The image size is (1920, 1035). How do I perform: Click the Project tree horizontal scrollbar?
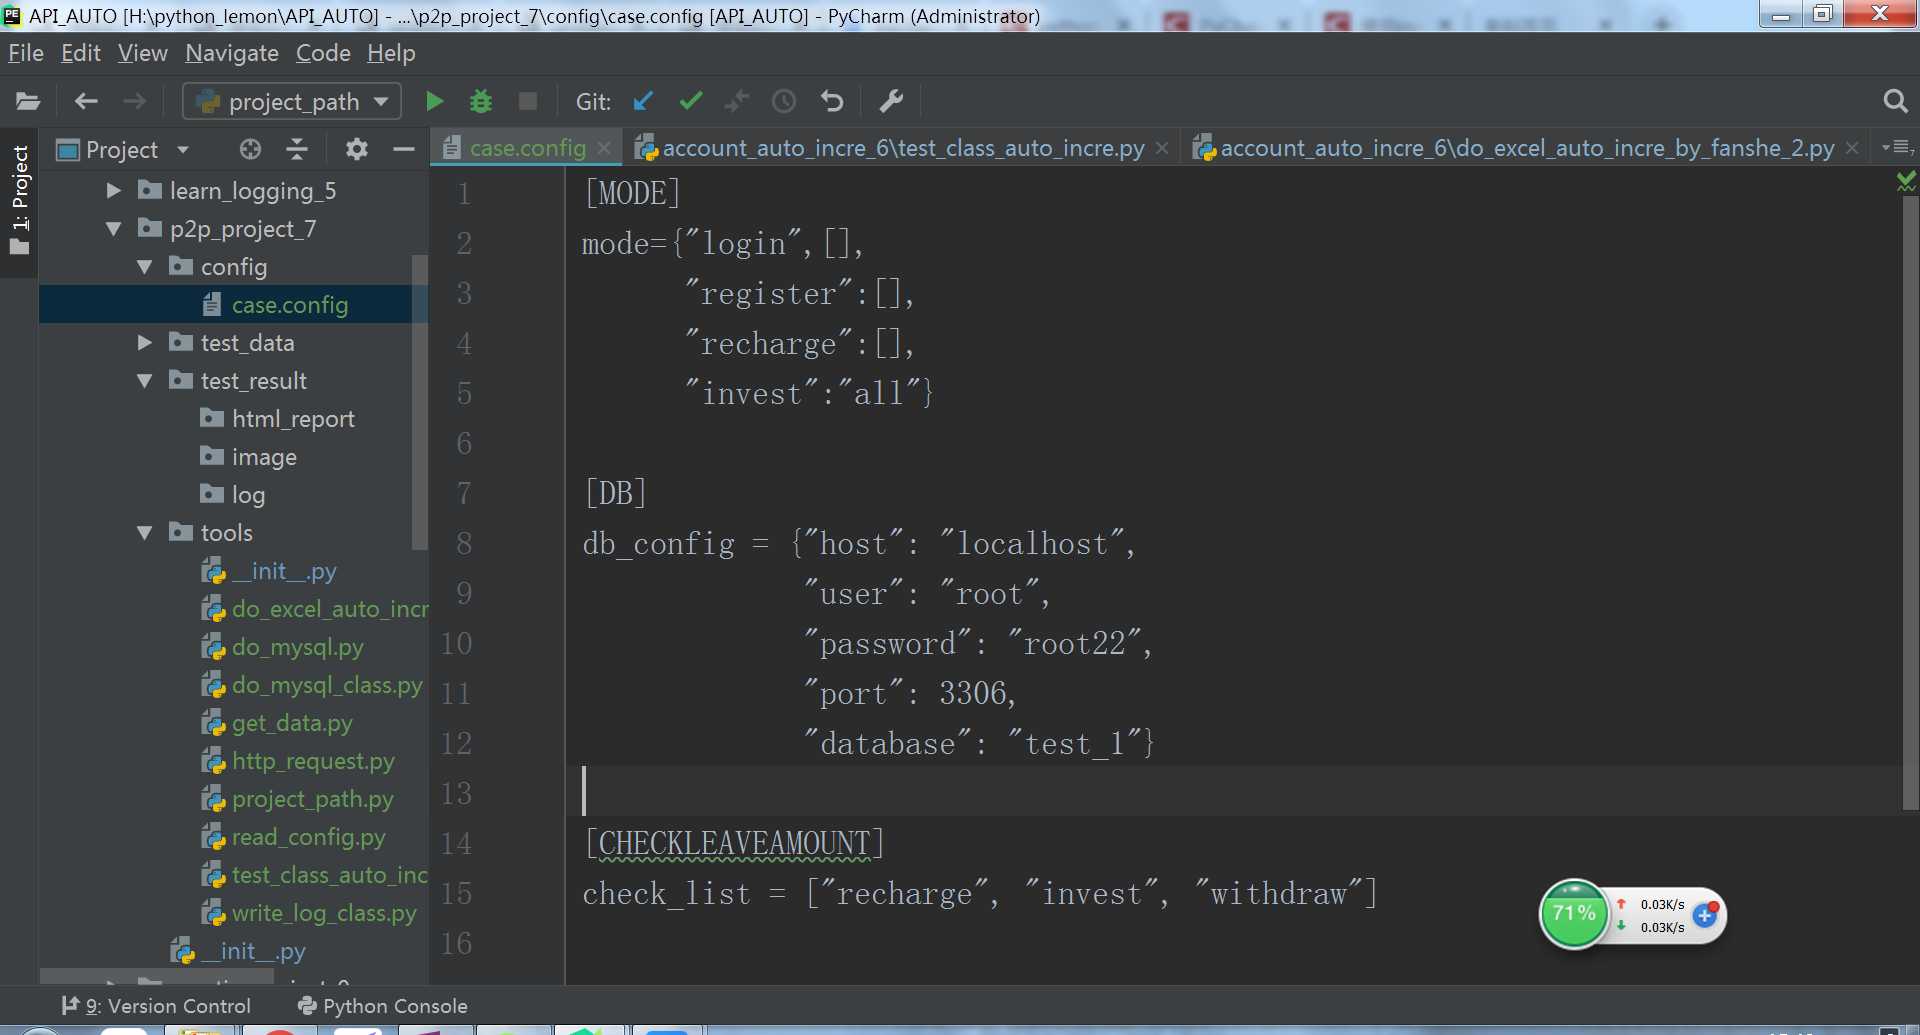[x=157, y=976]
